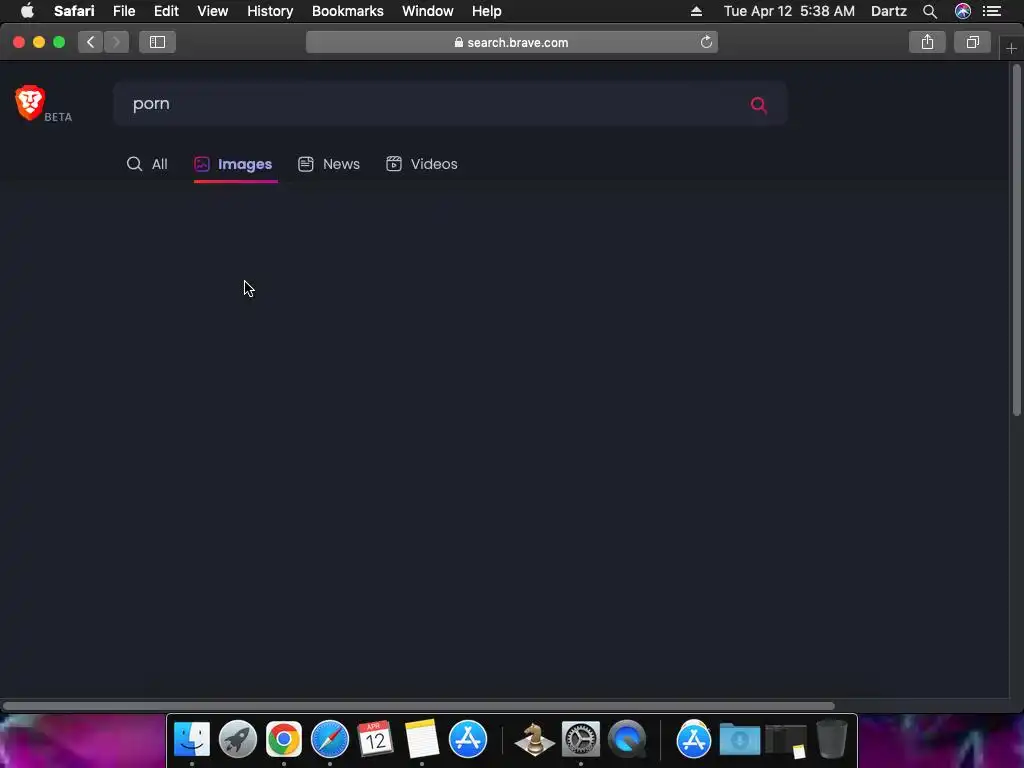Click the date and time in menu bar
This screenshot has height=768, width=1024.
[x=789, y=11]
